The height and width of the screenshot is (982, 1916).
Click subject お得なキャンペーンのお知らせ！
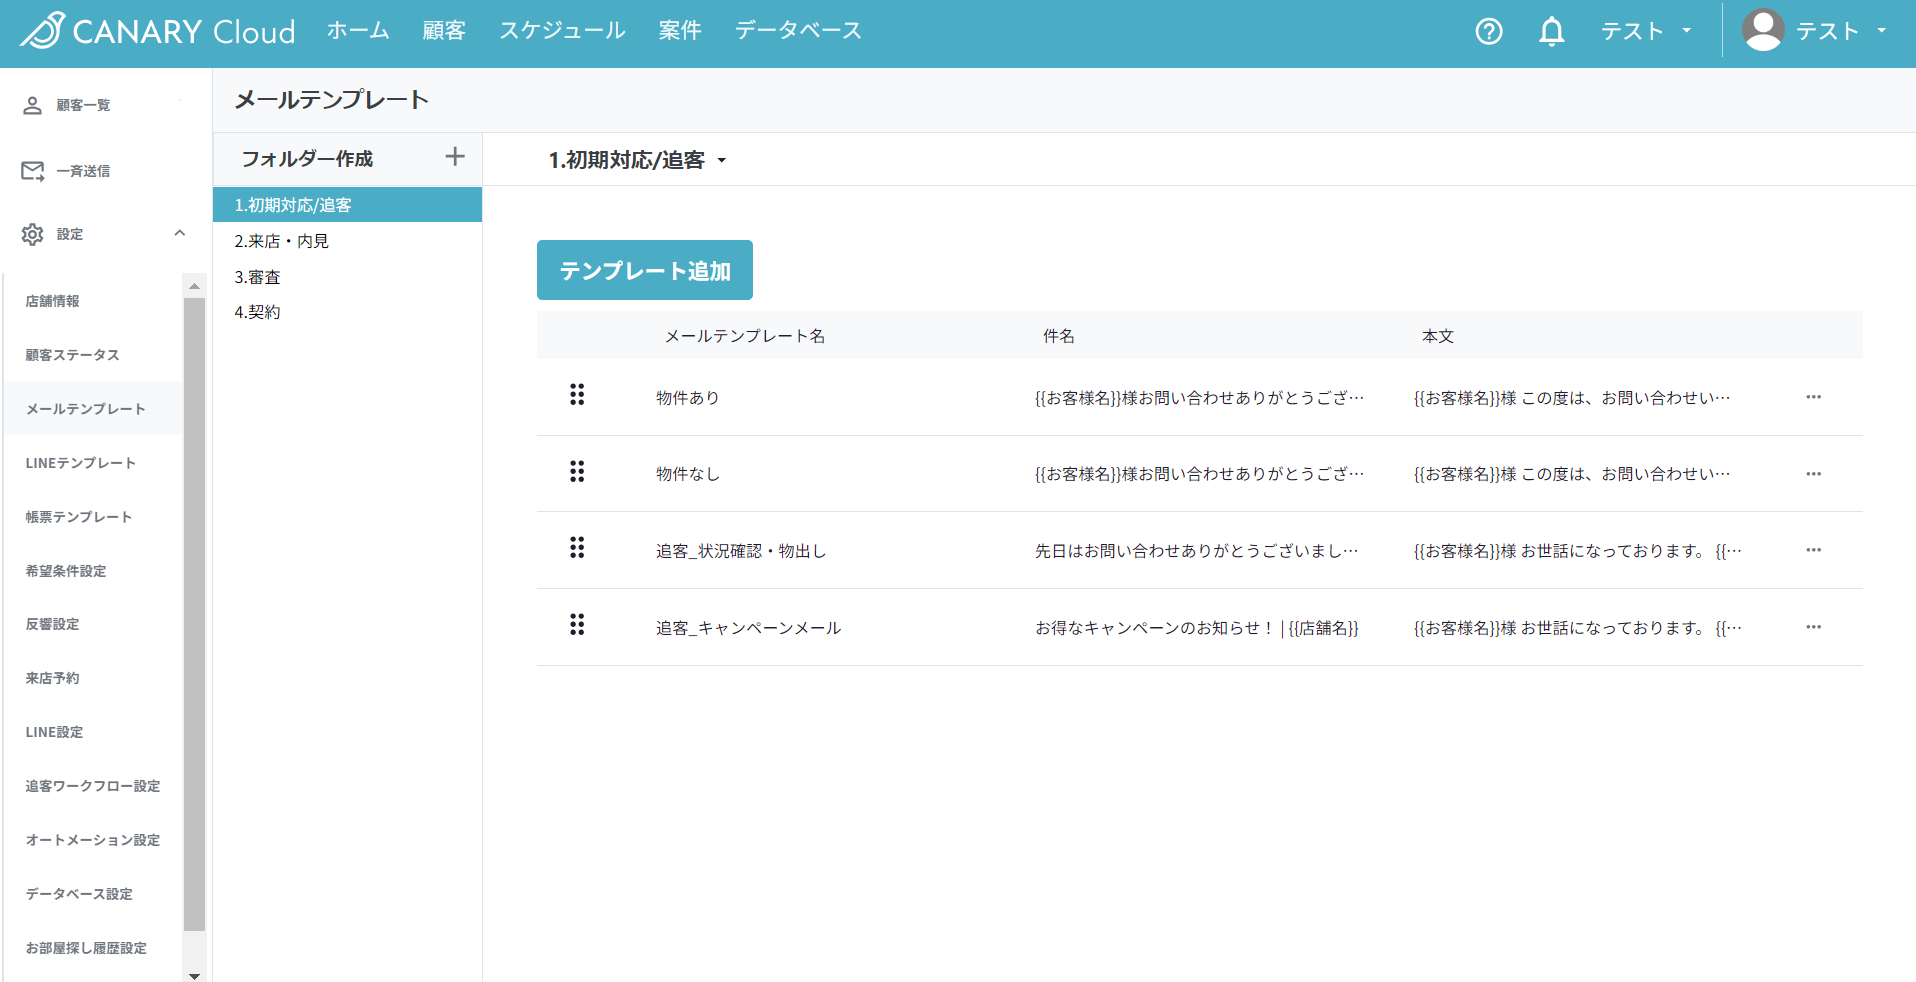coord(1197,628)
